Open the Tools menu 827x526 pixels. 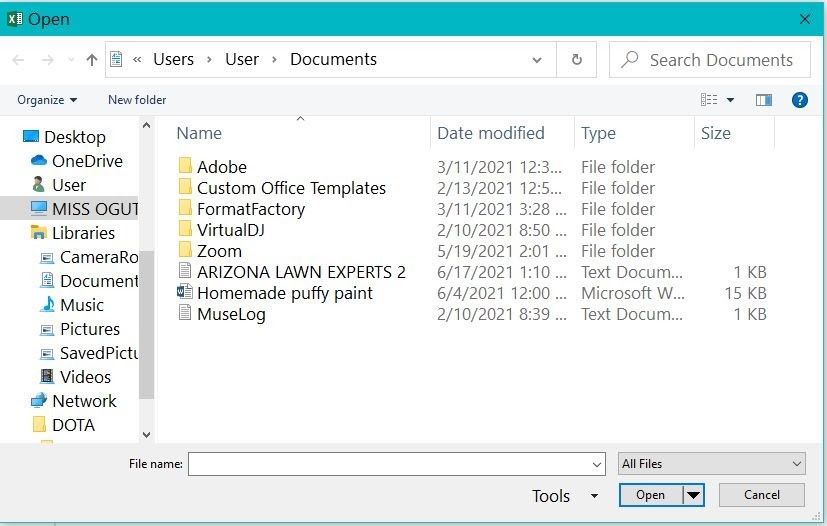point(564,496)
